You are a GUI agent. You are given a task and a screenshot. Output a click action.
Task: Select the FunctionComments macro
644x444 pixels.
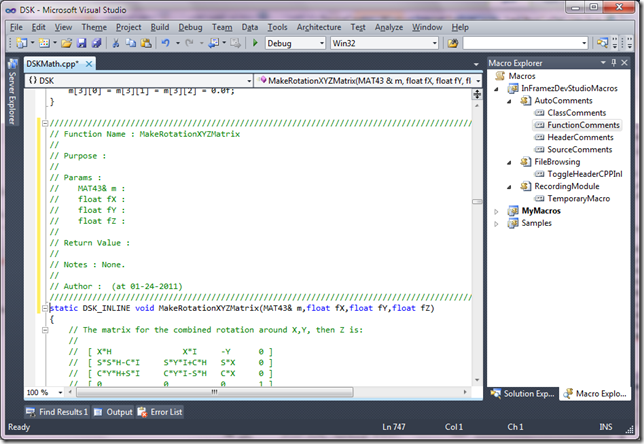pyautogui.click(x=583, y=125)
